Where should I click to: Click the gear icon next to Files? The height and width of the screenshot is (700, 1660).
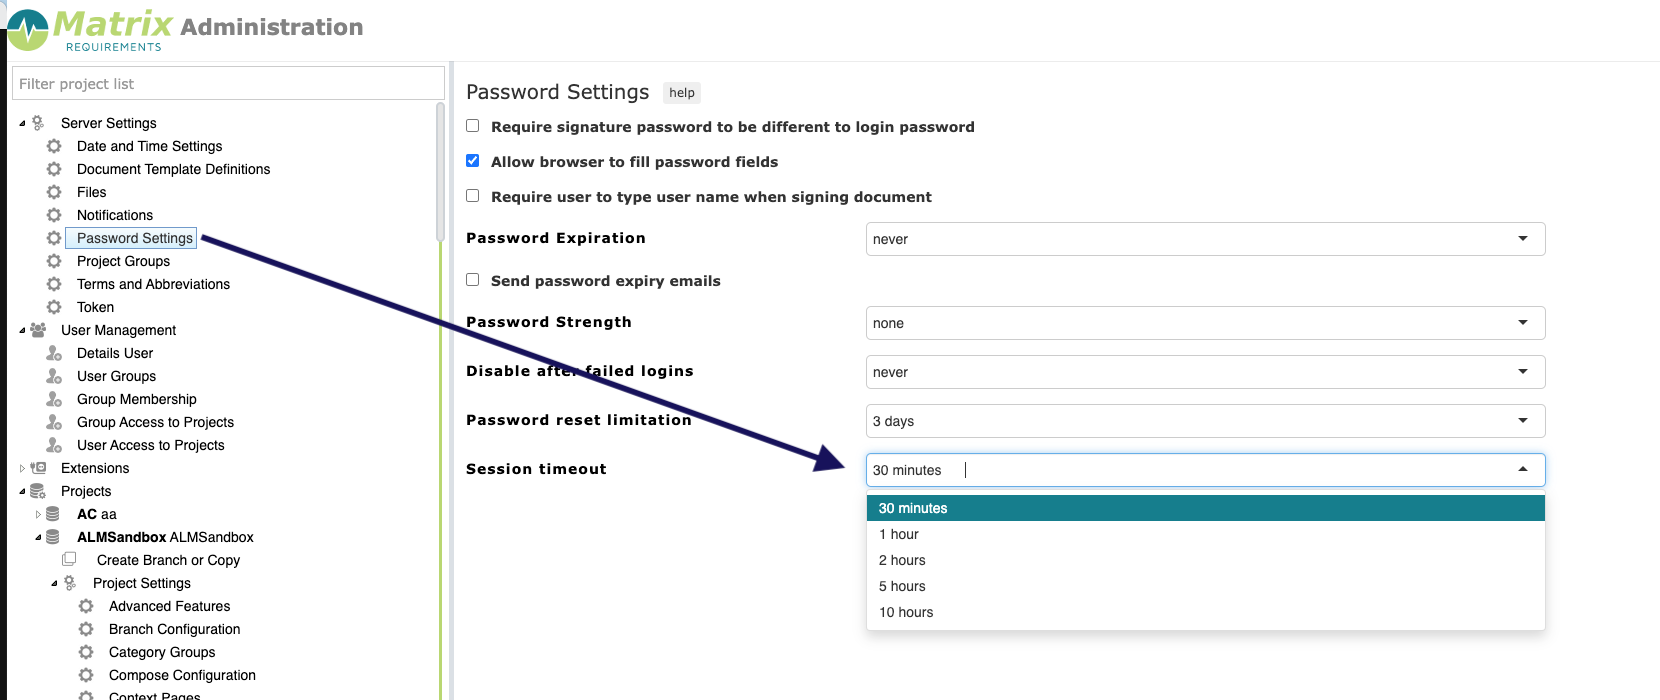click(x=54, y=192)
